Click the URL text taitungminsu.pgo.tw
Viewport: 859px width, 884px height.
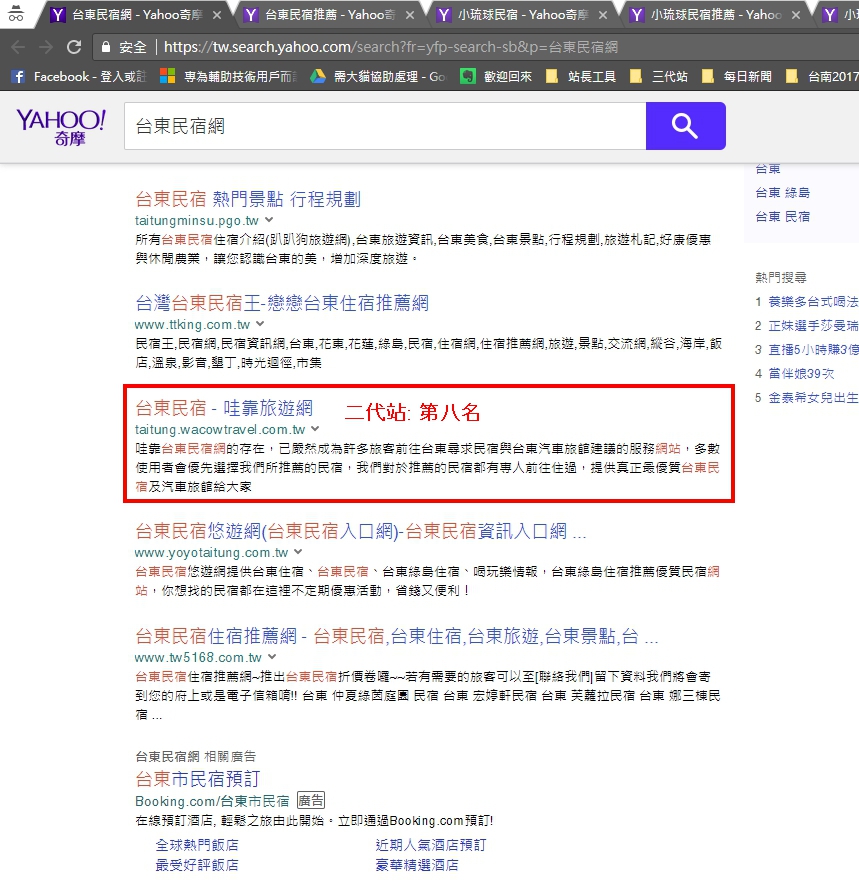pyautogui.click(x=197, y=220)
